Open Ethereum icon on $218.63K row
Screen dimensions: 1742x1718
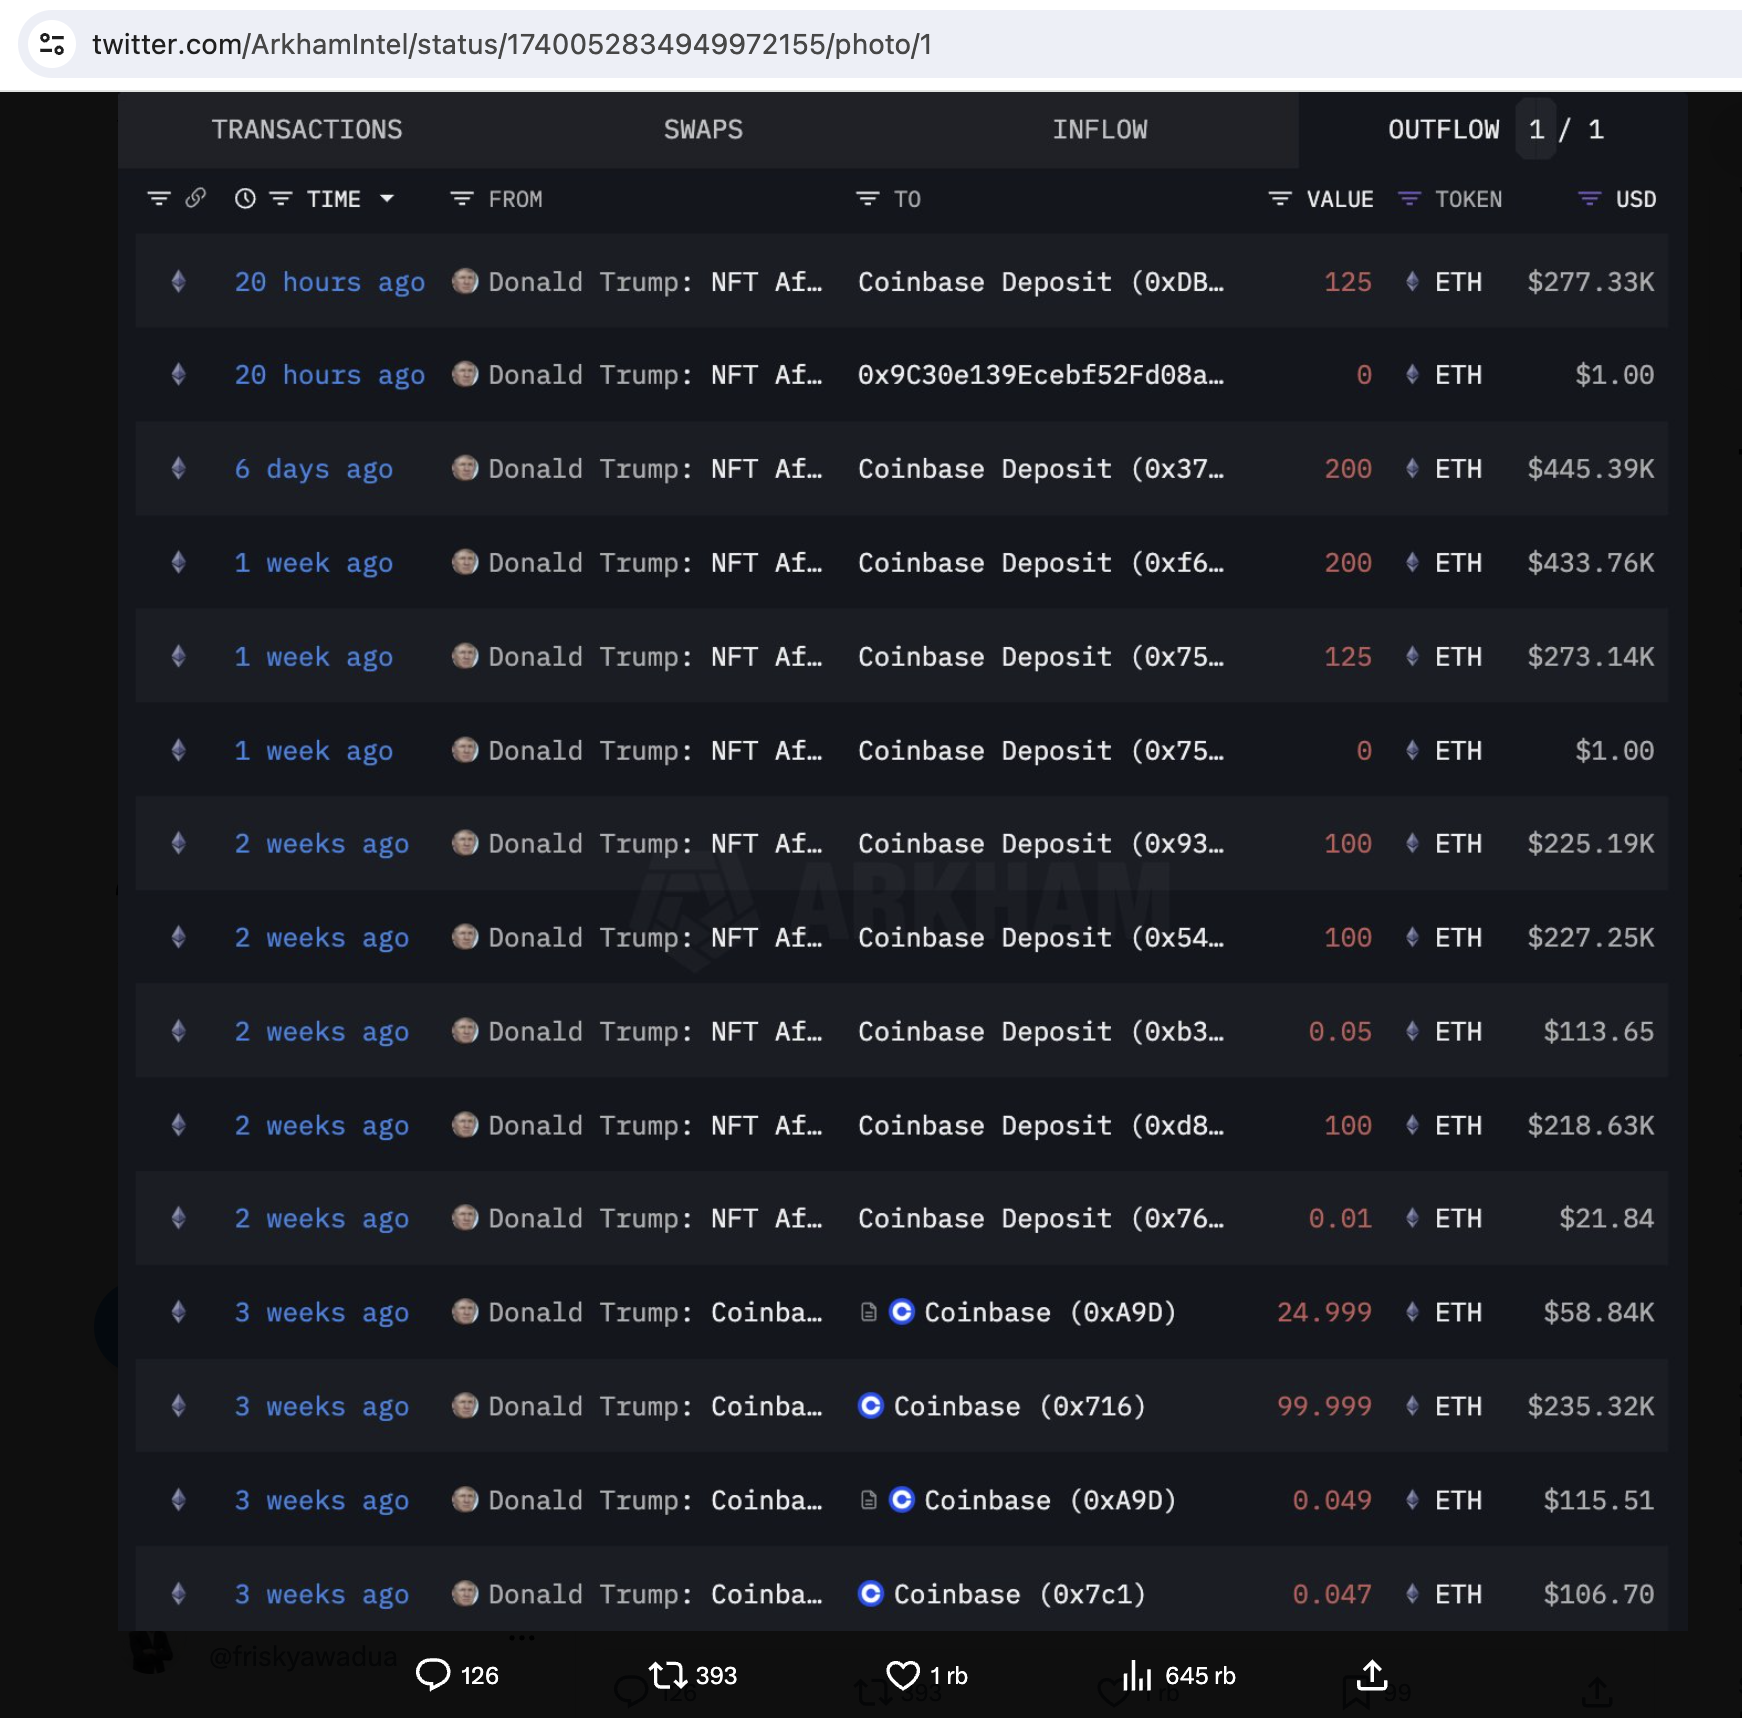pos(178,1125)
